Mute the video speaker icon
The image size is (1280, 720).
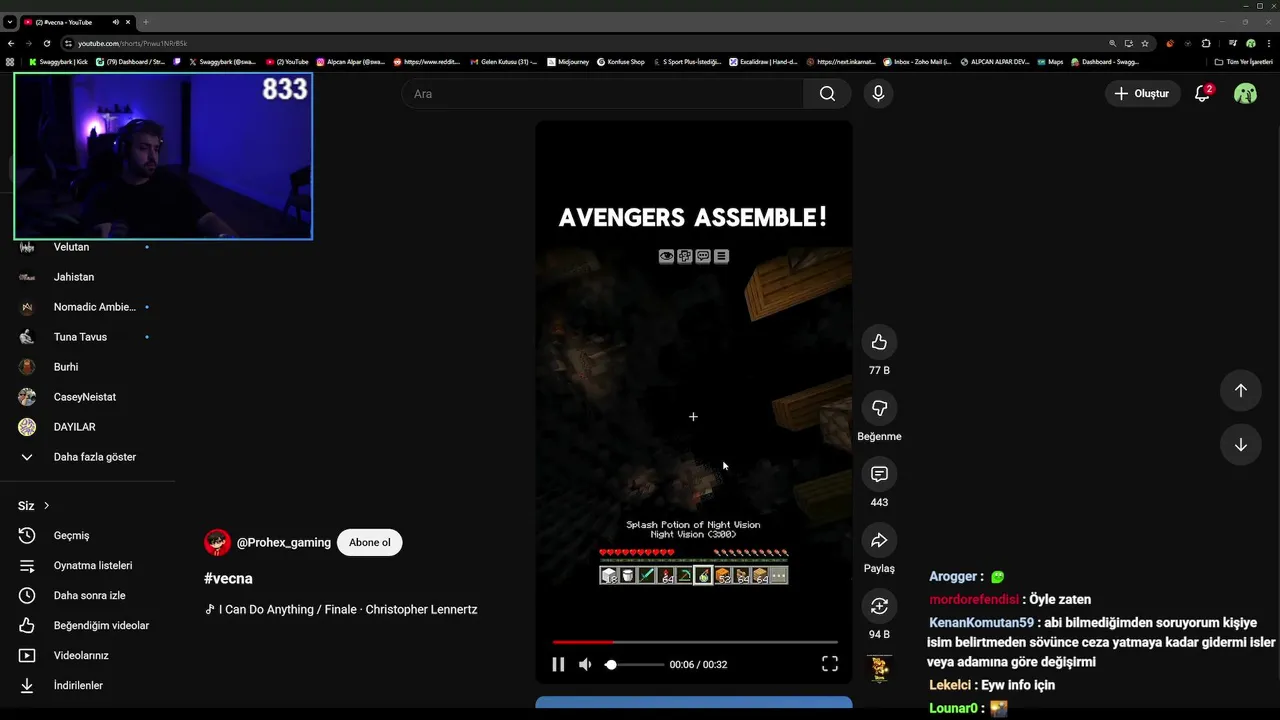[585, 664]
